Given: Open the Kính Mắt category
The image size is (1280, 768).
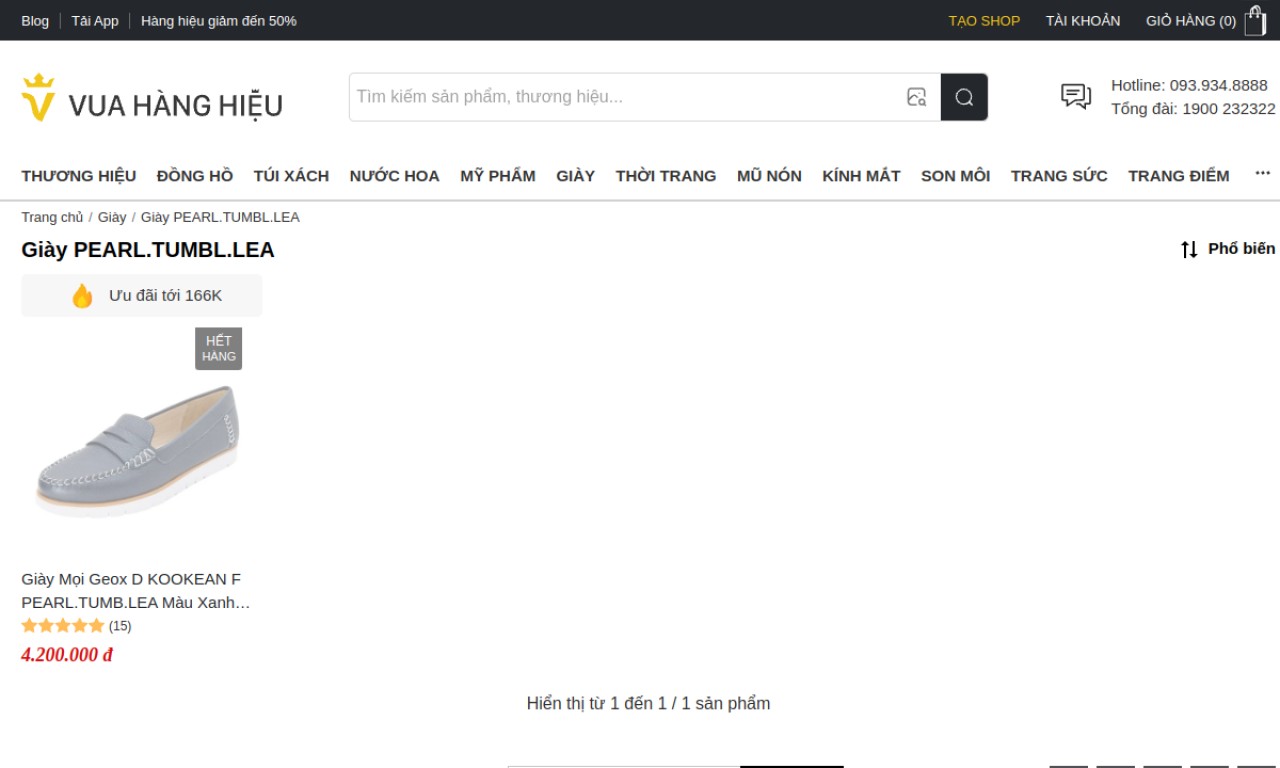Looking at the screenshot, I should point(862,175).
